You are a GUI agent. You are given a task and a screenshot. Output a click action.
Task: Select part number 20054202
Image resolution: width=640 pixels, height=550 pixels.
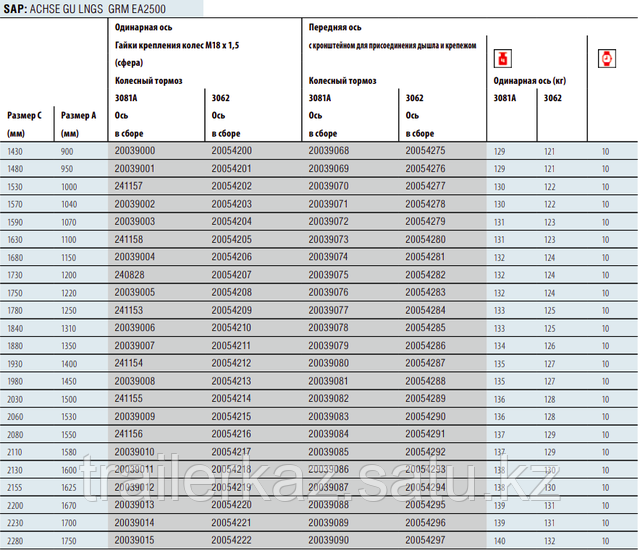click(x=231, y=186)
